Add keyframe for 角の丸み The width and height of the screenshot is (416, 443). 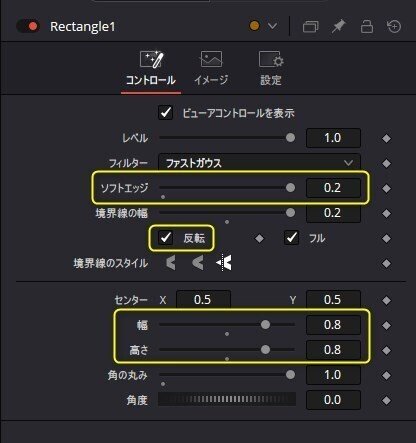pyautogui.click(x=386, y=375)
